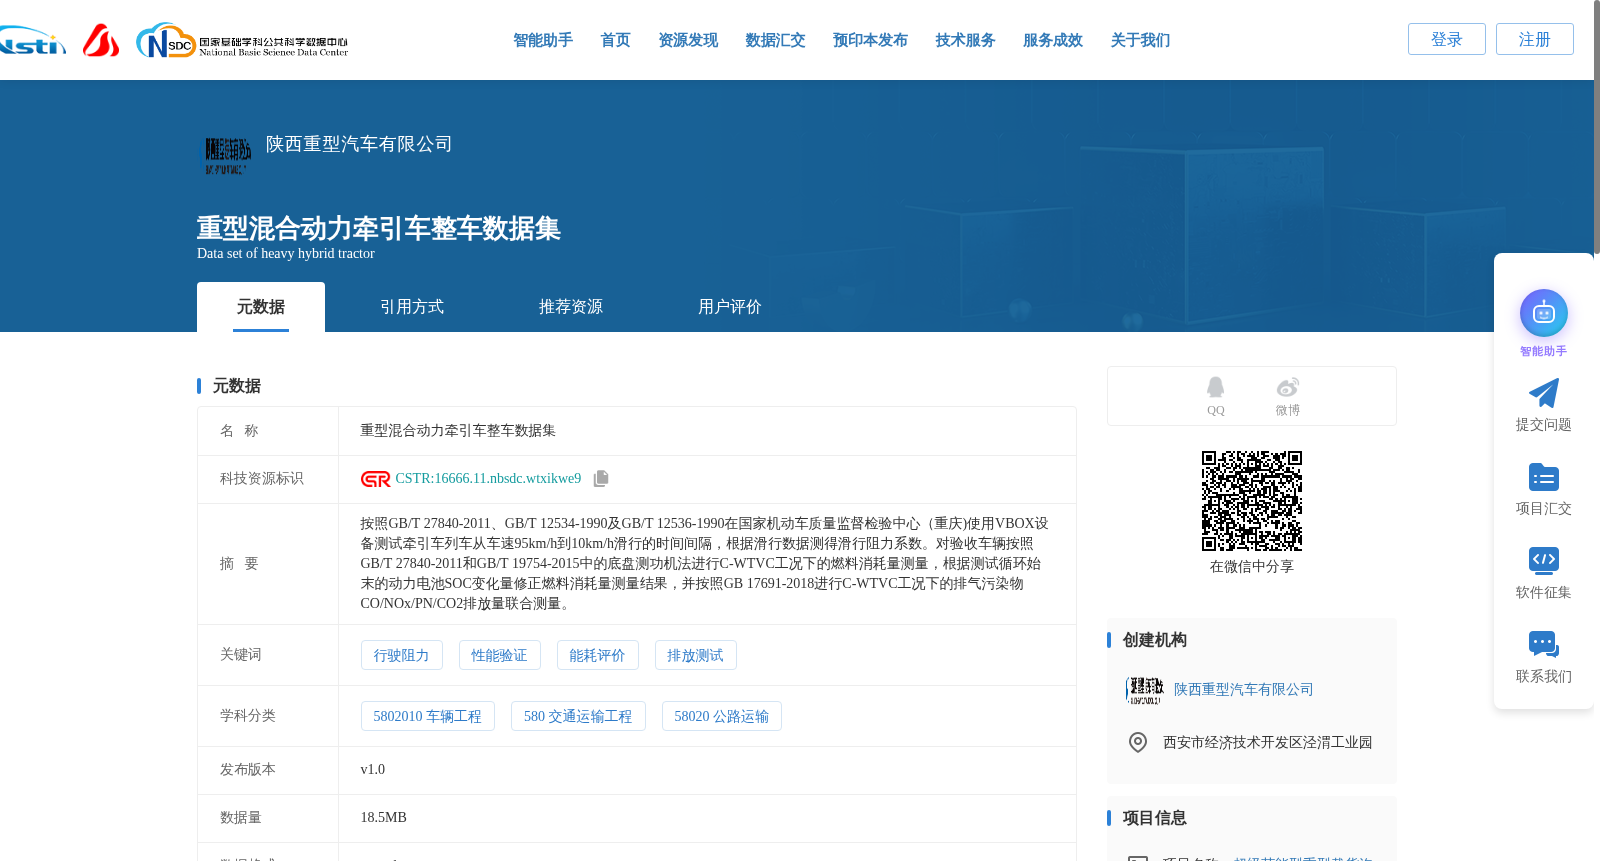Click company logo in 创建机构 panel
The image size is (1600, 861).
[1144, 690]
